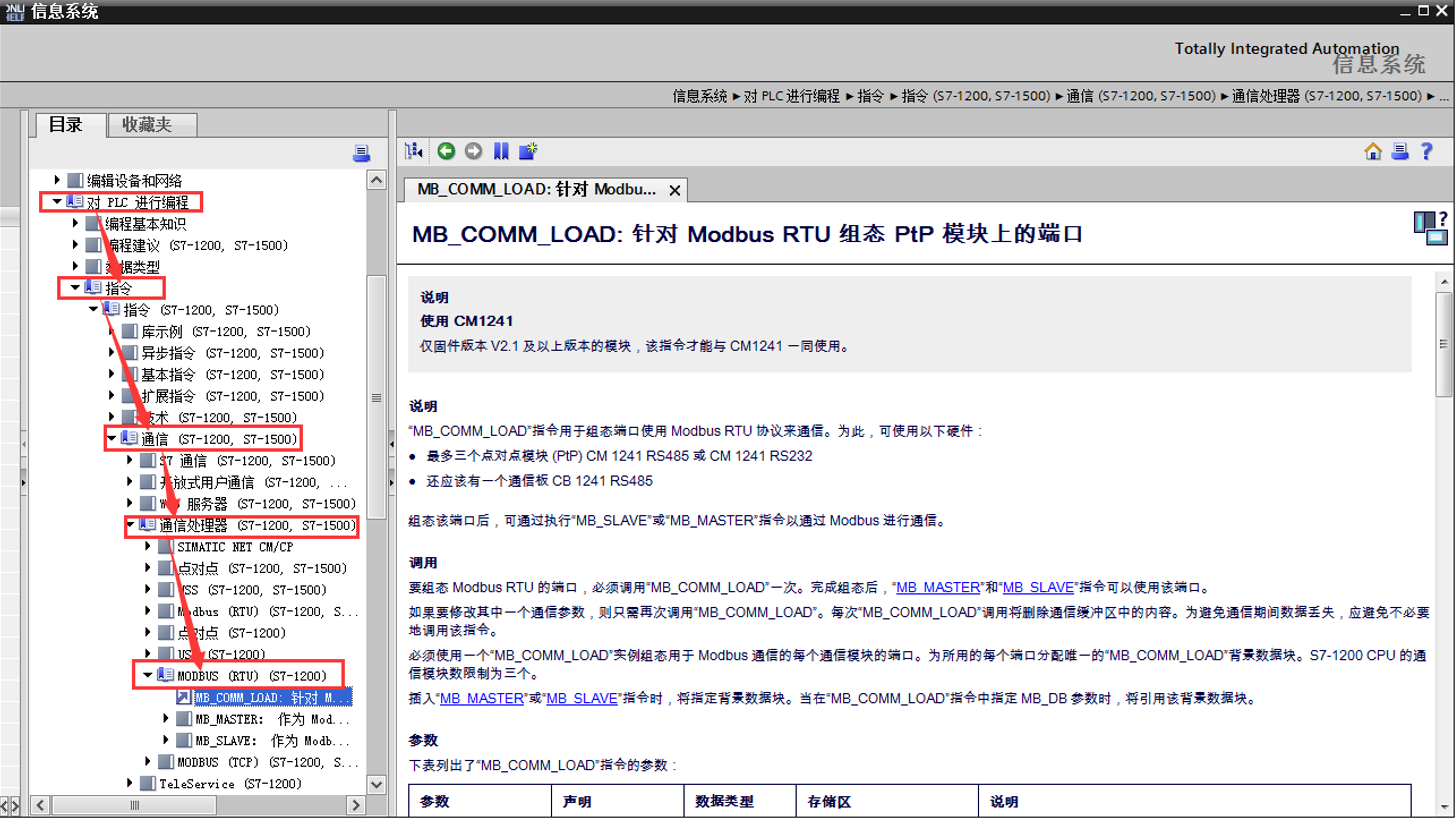
Task: Expand USS (S7-1200, S7-1500) node
Action: coord(148,590)
